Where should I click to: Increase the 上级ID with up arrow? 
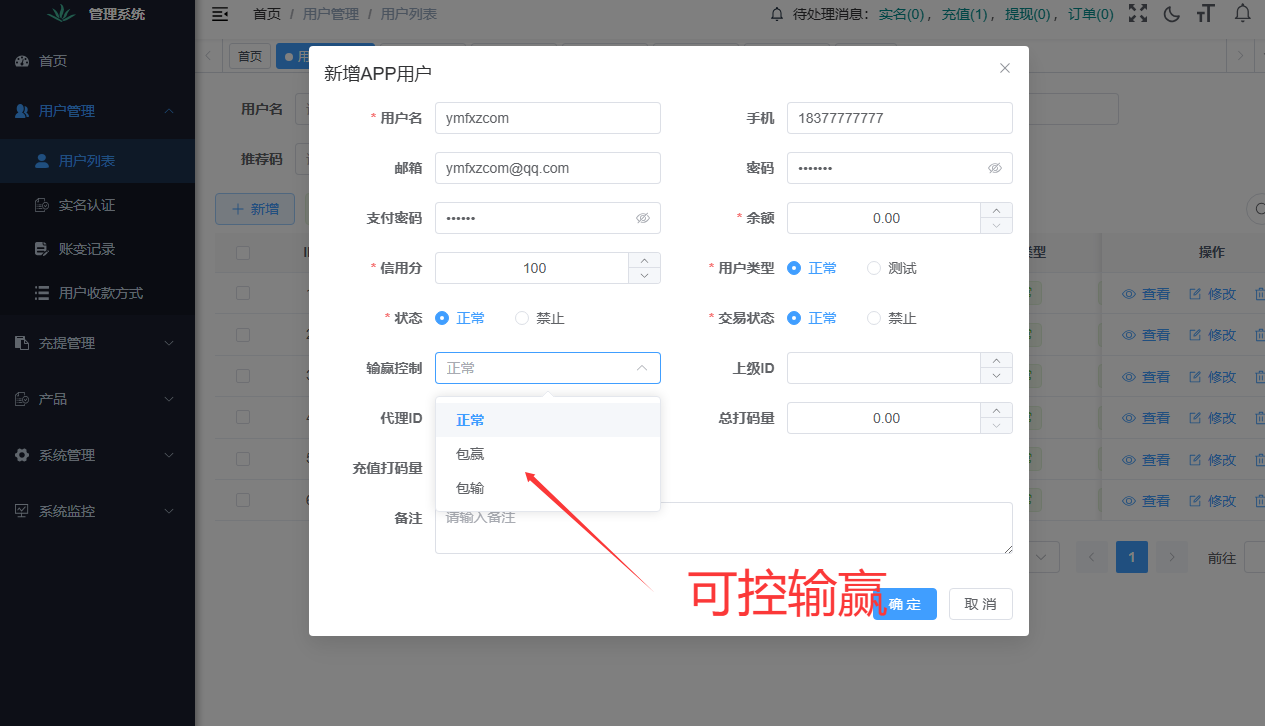click(996, 360)
